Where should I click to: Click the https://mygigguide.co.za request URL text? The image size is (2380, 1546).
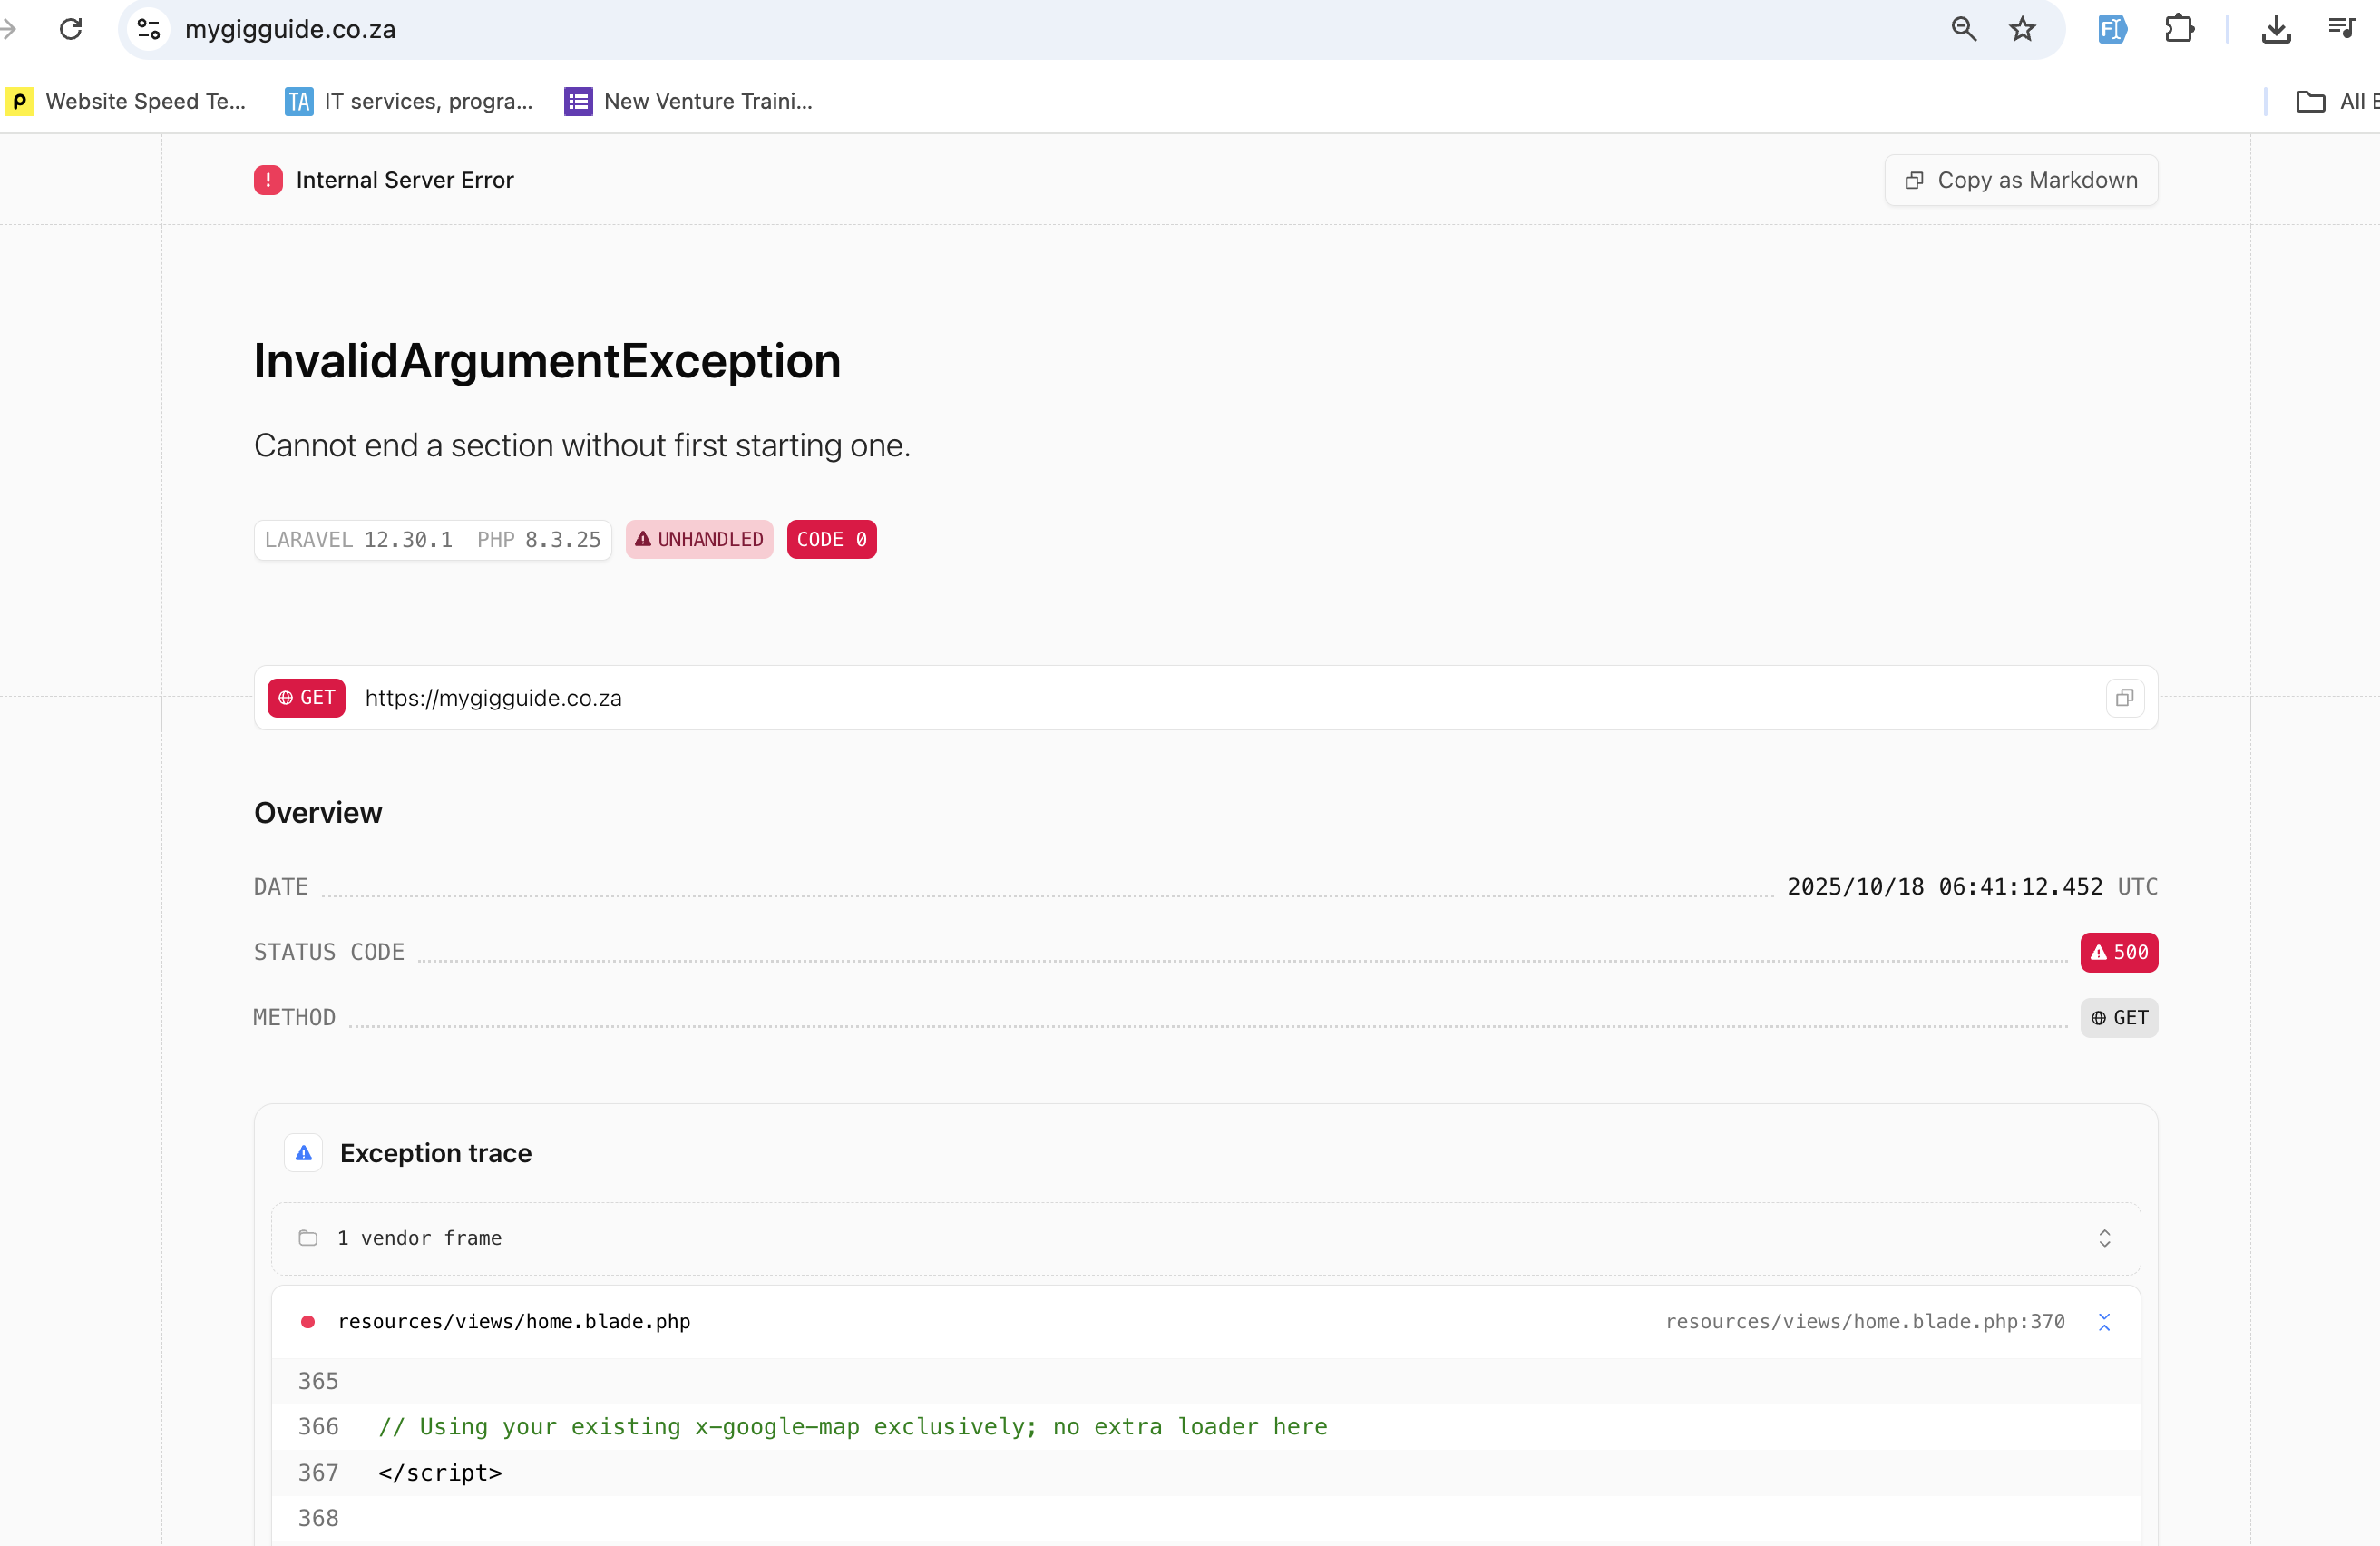[493, 698]
